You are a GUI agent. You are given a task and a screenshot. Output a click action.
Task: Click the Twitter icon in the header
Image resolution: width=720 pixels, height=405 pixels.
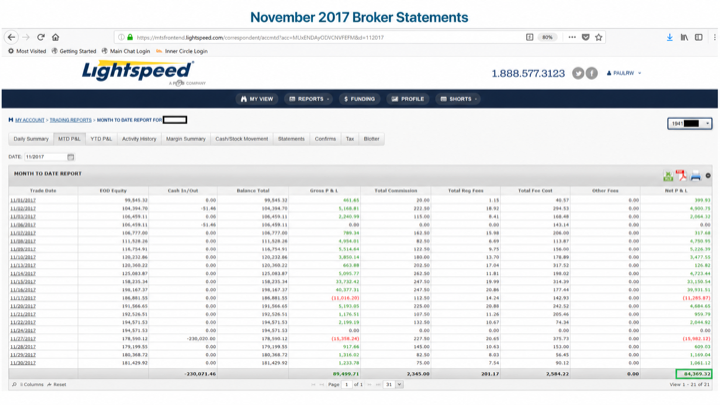[578, 73]
